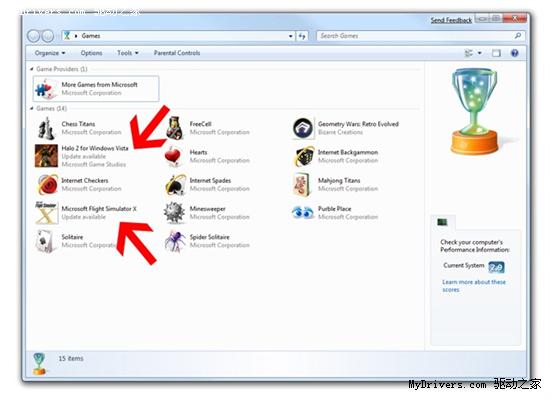Collapse the Games (14) group
Viewport: 550px width, 398px height.
pyautogui.click(x=32, y=108)
